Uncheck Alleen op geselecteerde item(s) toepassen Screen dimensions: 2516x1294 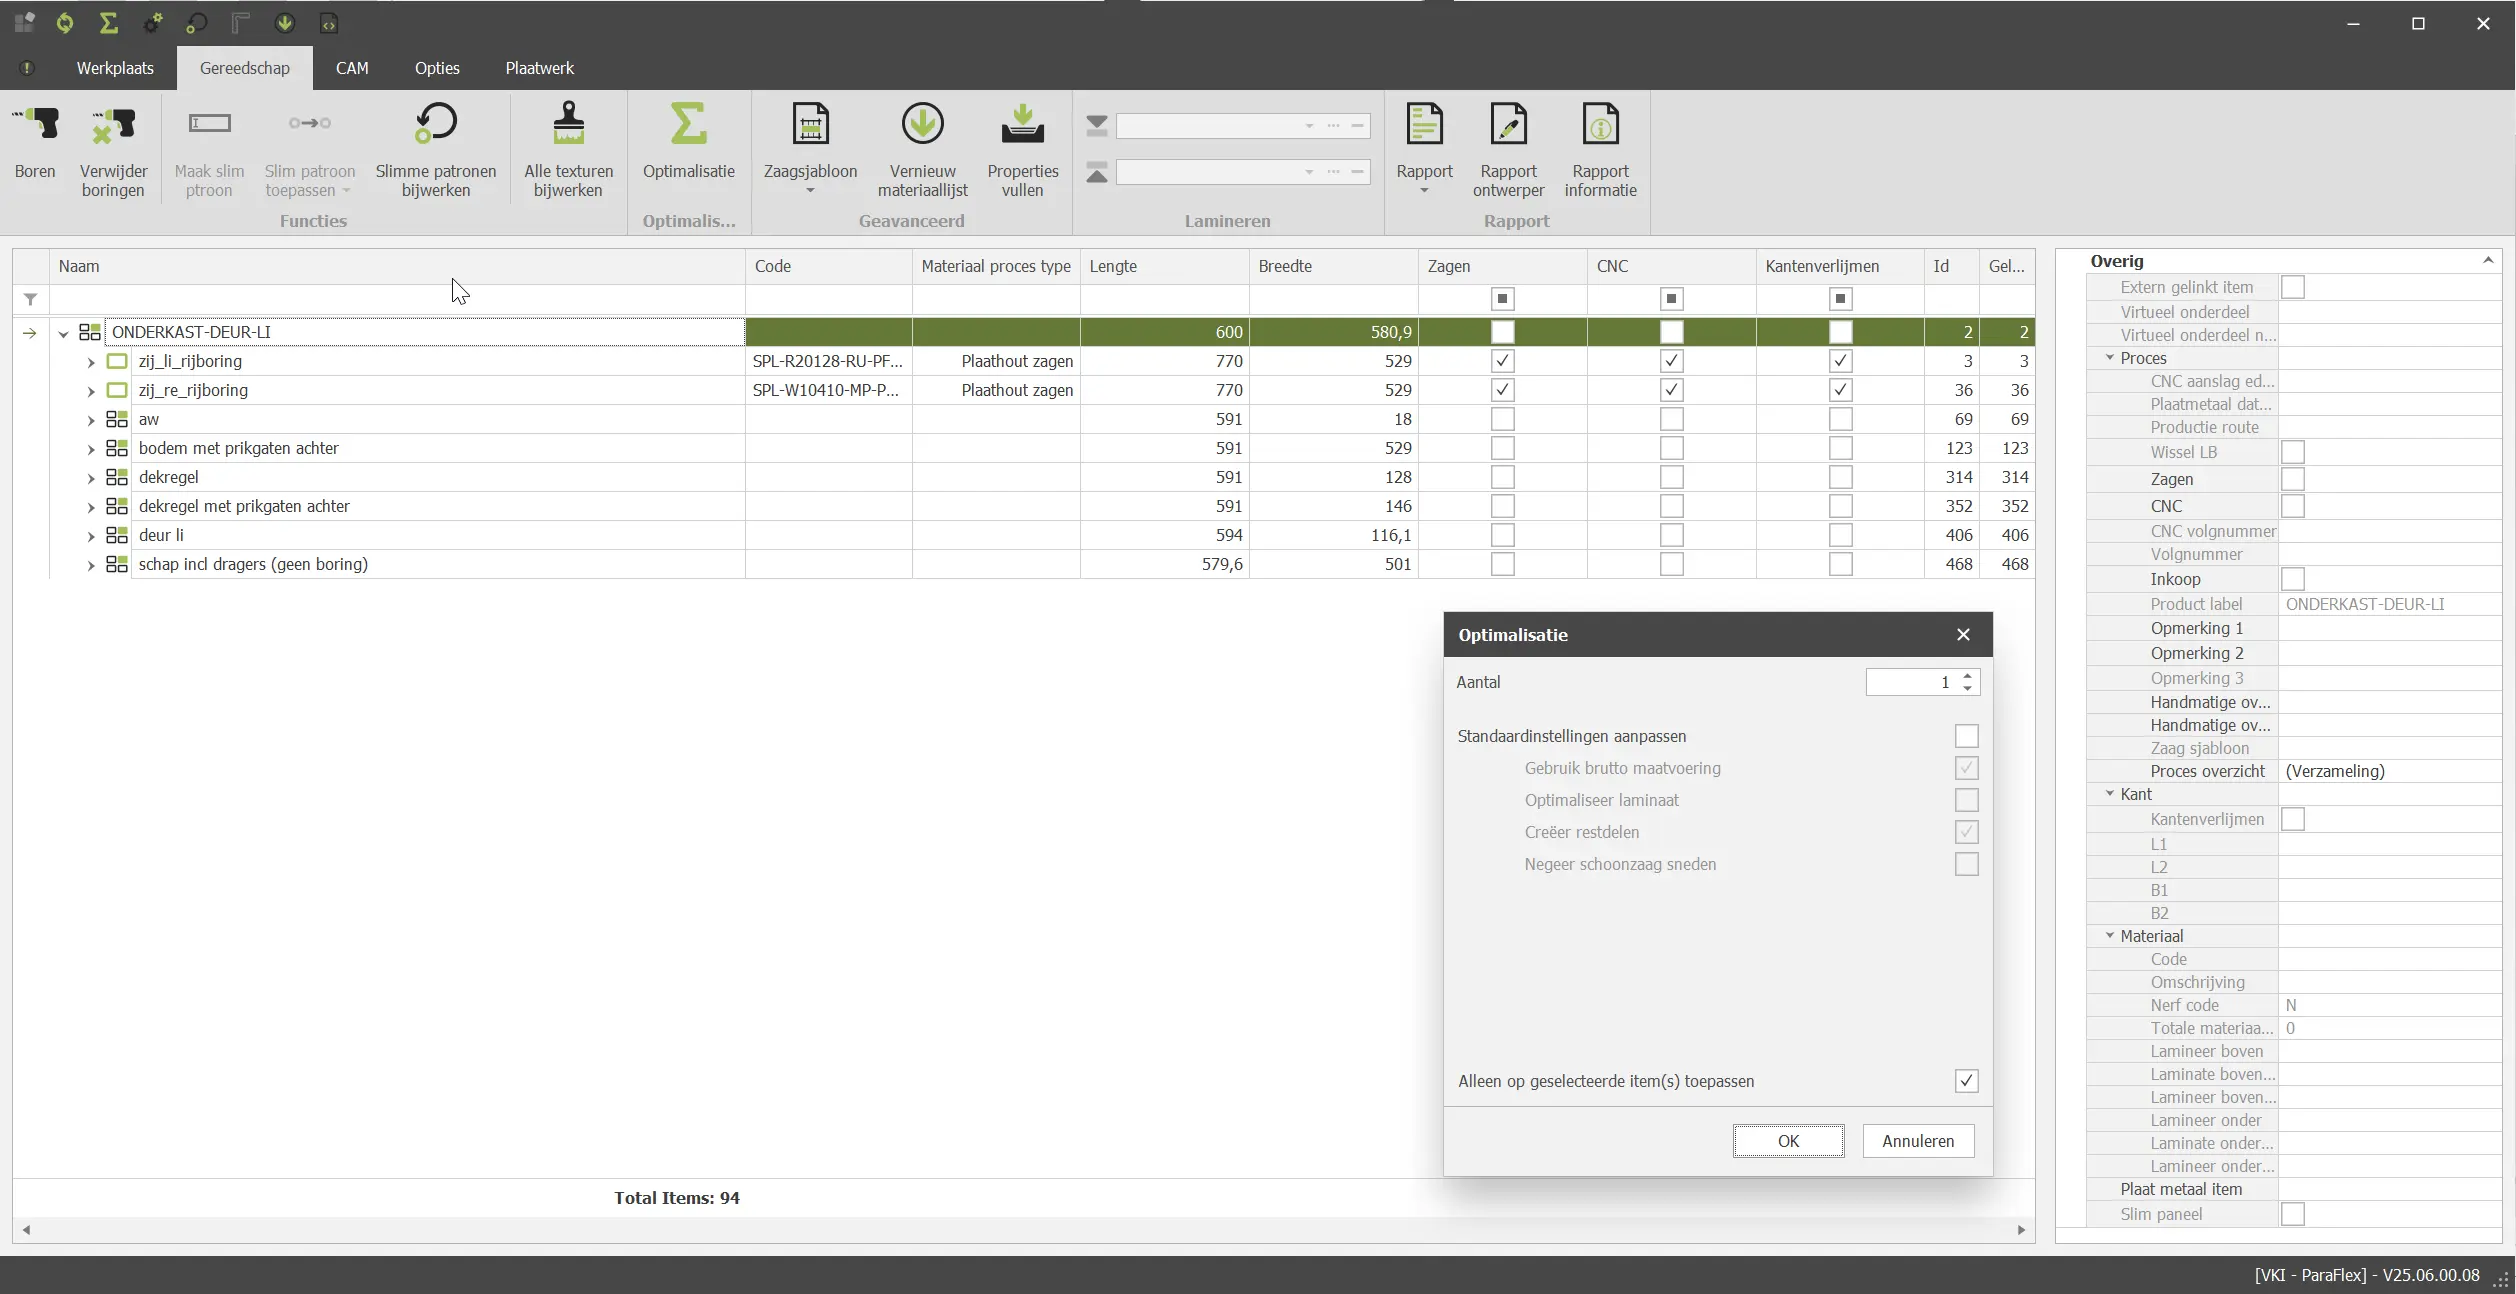[1966, 1081]
